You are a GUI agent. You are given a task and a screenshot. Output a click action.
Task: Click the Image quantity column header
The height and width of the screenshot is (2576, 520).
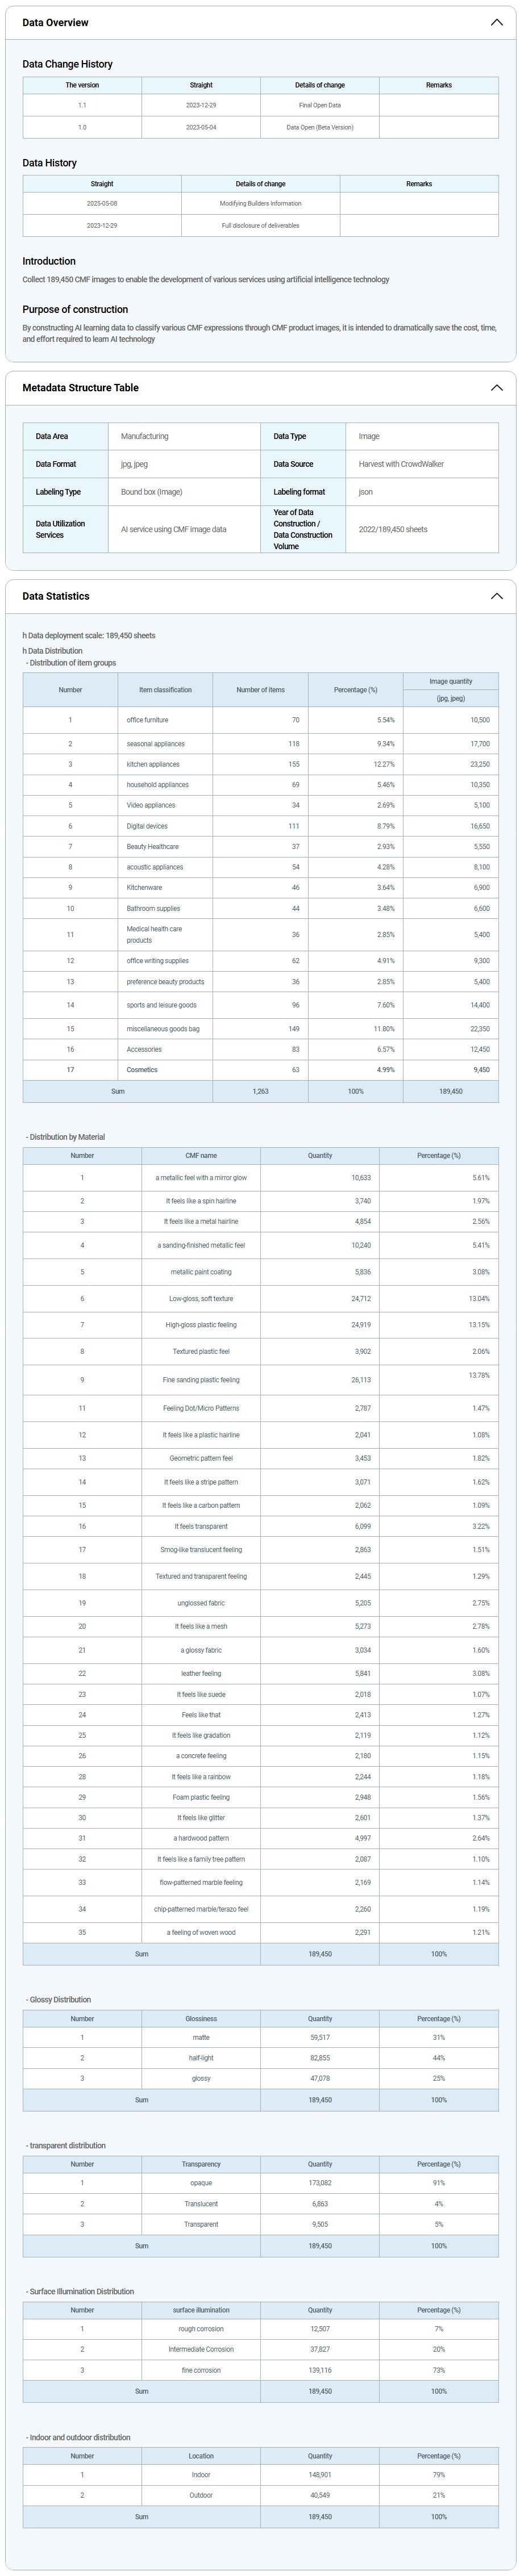(x=450, y=681)
